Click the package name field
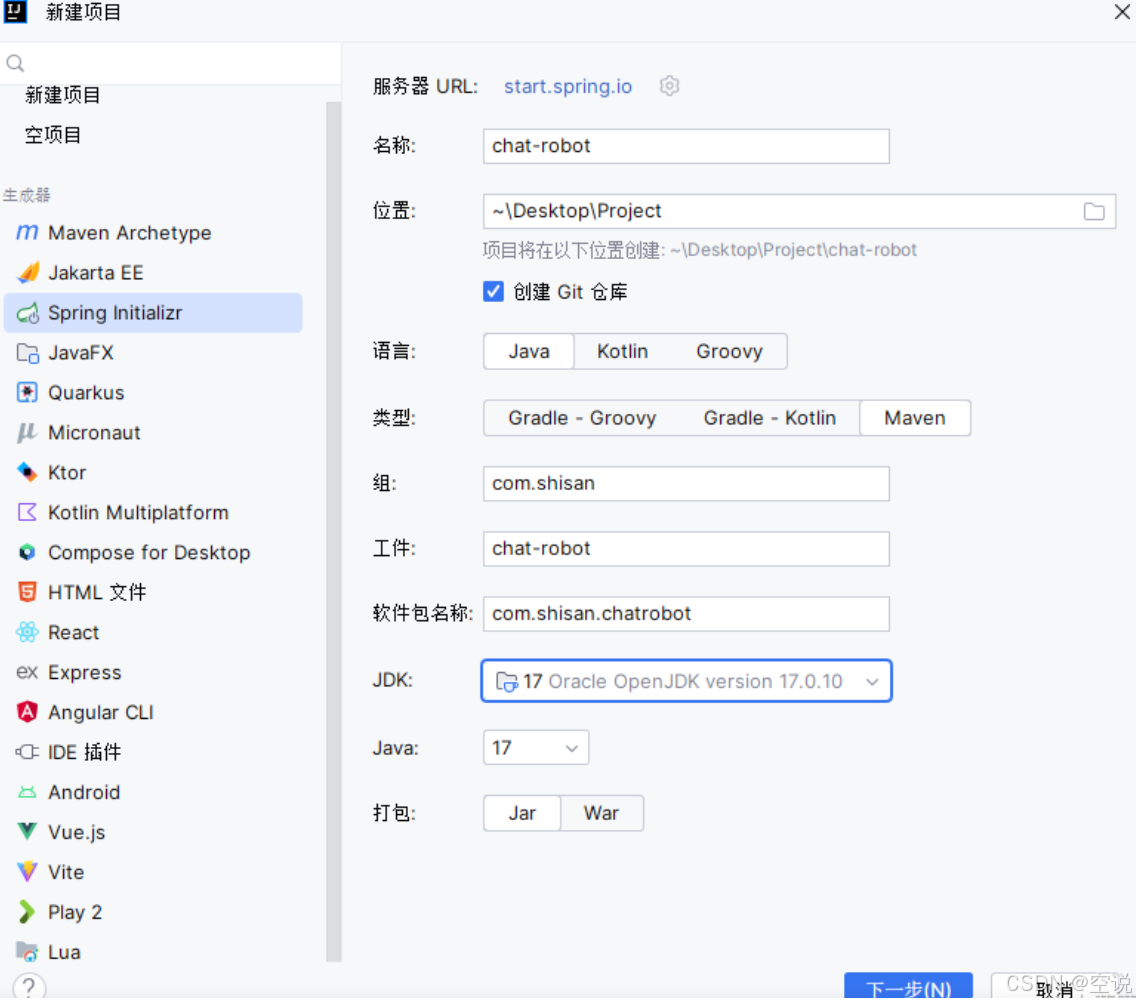Image resolution: width=1136 pixels, height=1003 pixels. (x=686, y=614)
